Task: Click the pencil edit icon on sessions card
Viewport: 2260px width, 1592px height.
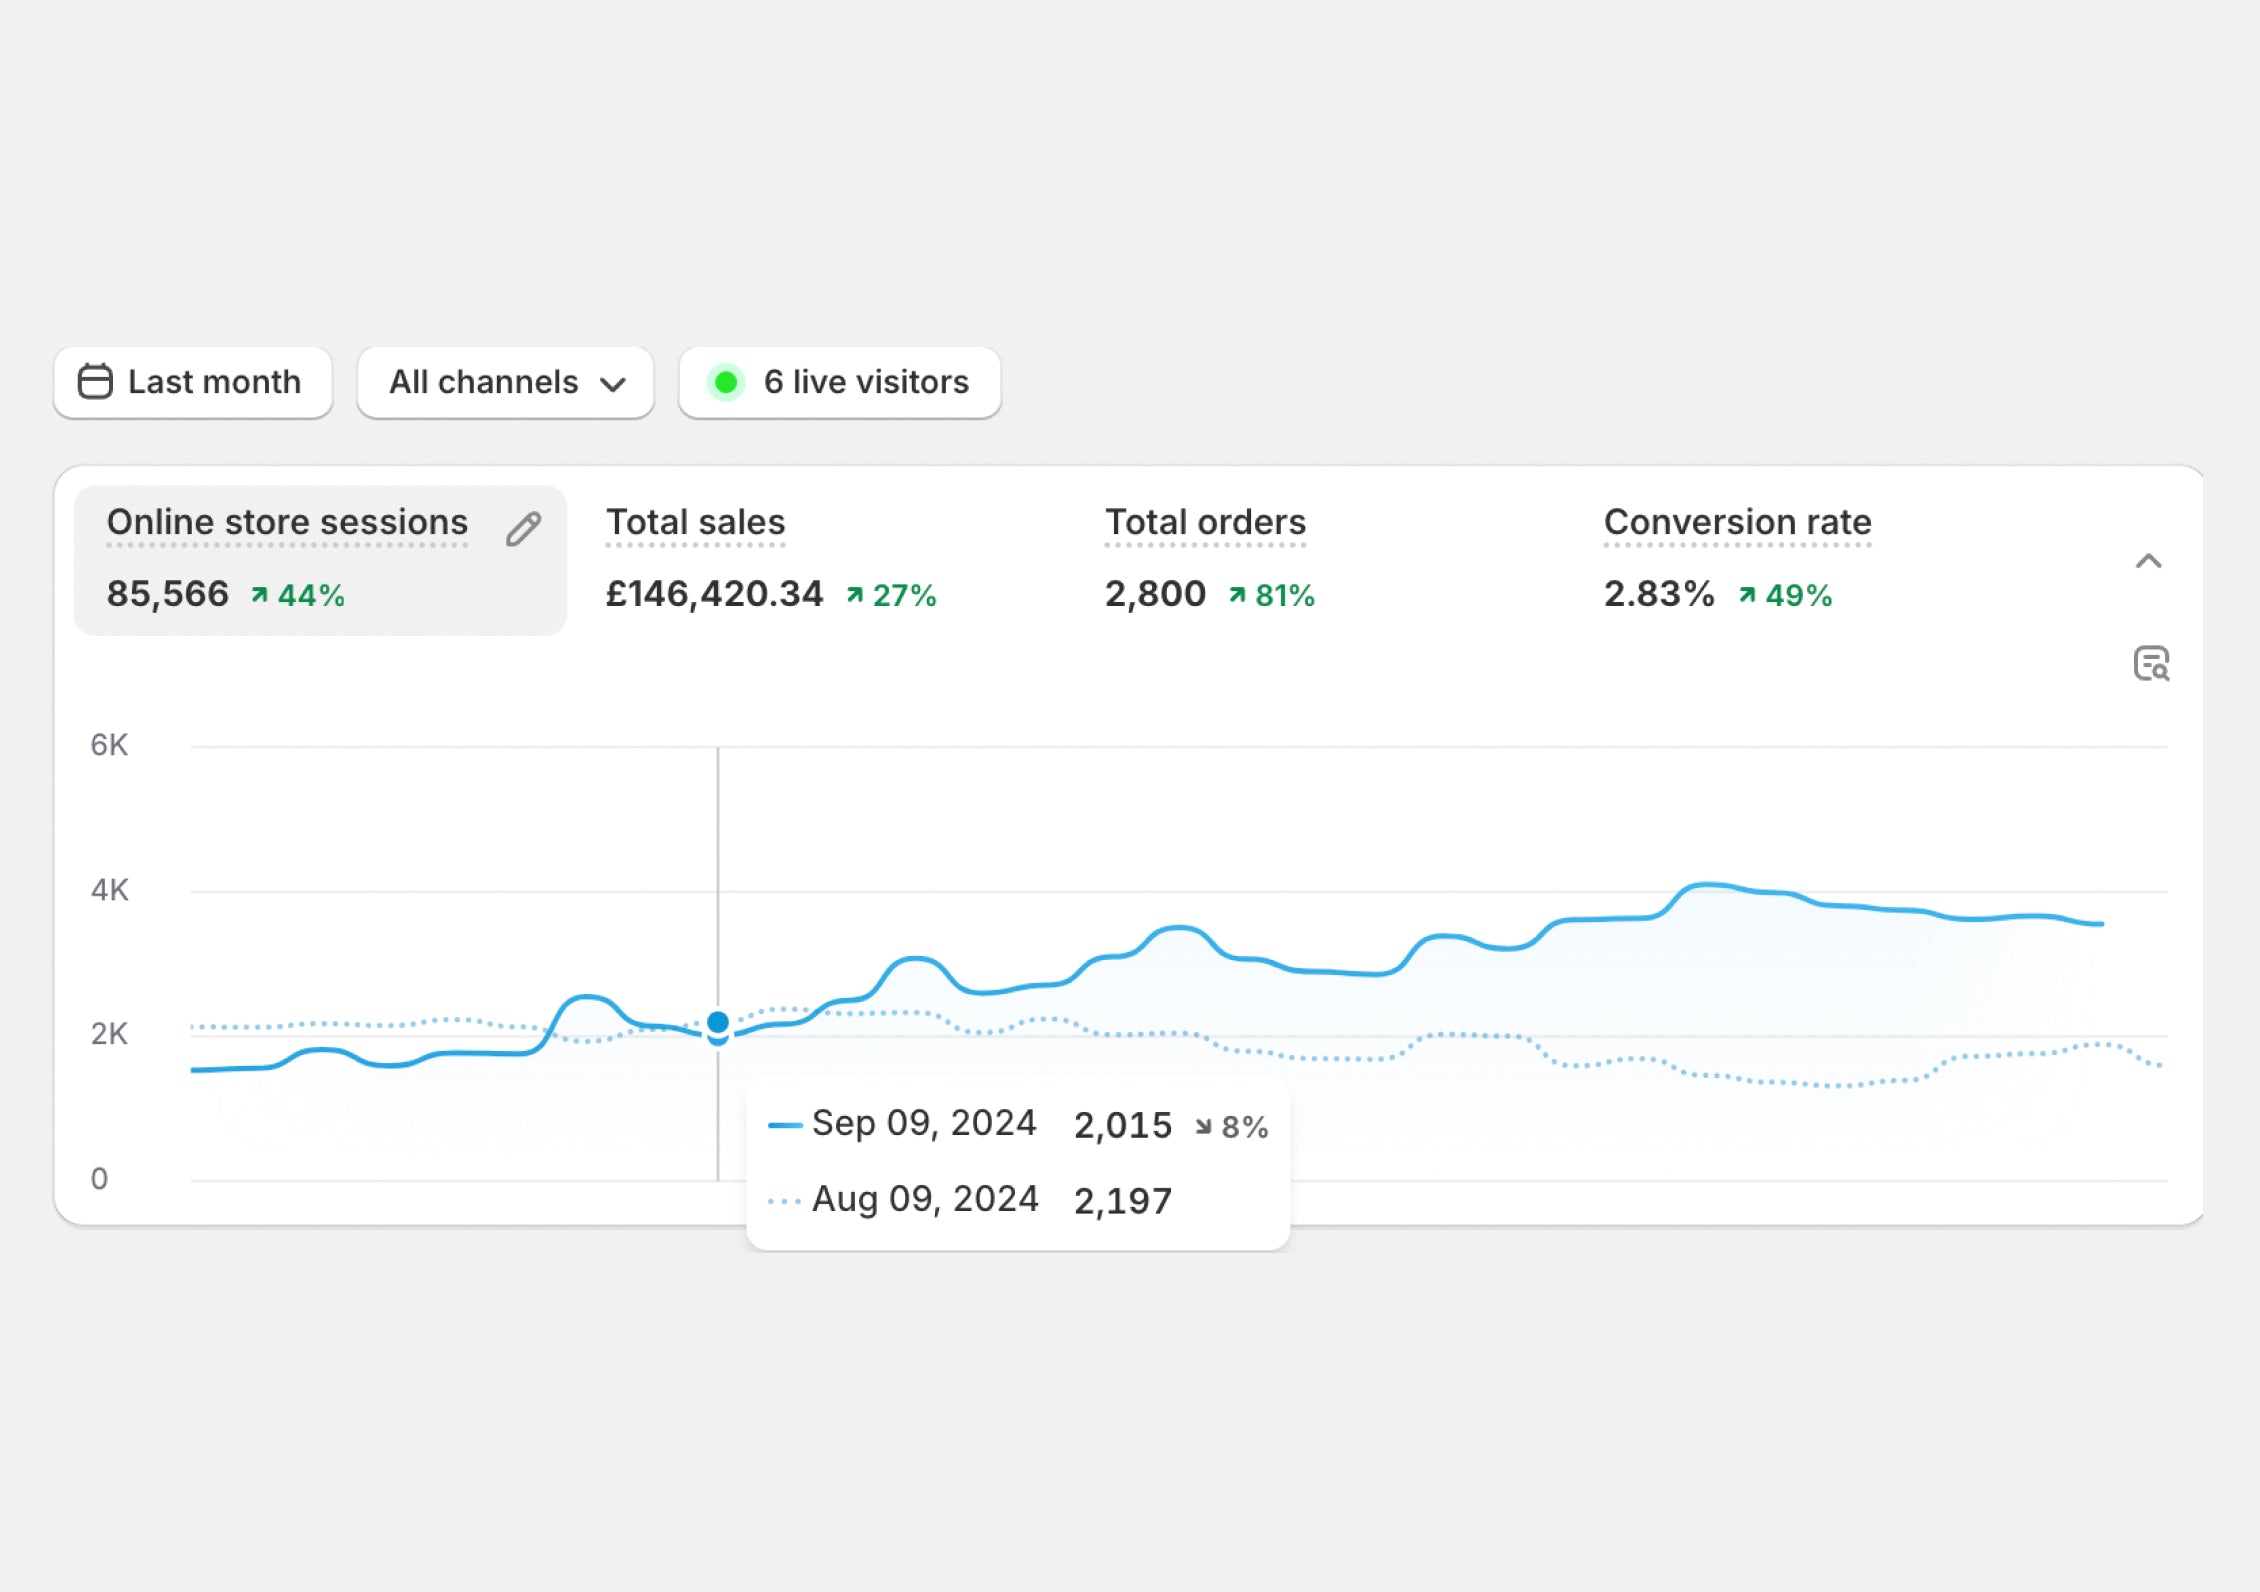Action: 523,529
